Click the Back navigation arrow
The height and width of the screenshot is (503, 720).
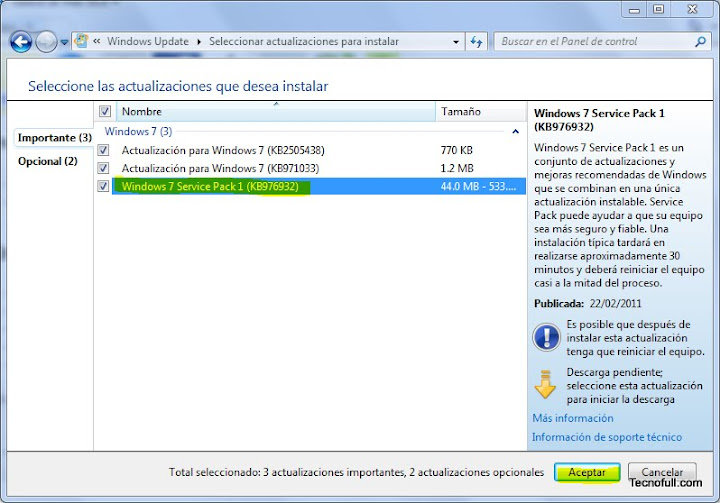[x=21, y=42]
